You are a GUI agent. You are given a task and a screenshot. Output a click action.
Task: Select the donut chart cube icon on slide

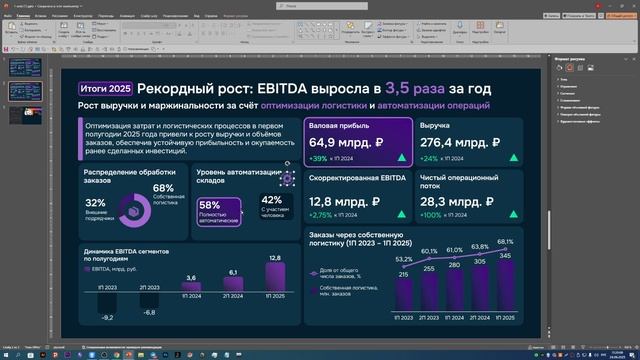coord(134,211)
